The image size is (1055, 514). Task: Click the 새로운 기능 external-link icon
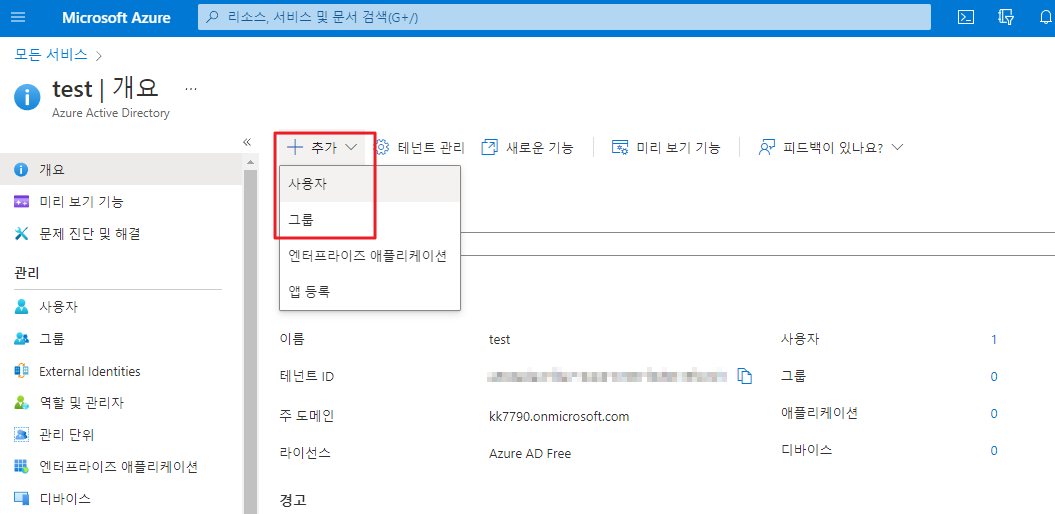(490, 147)
